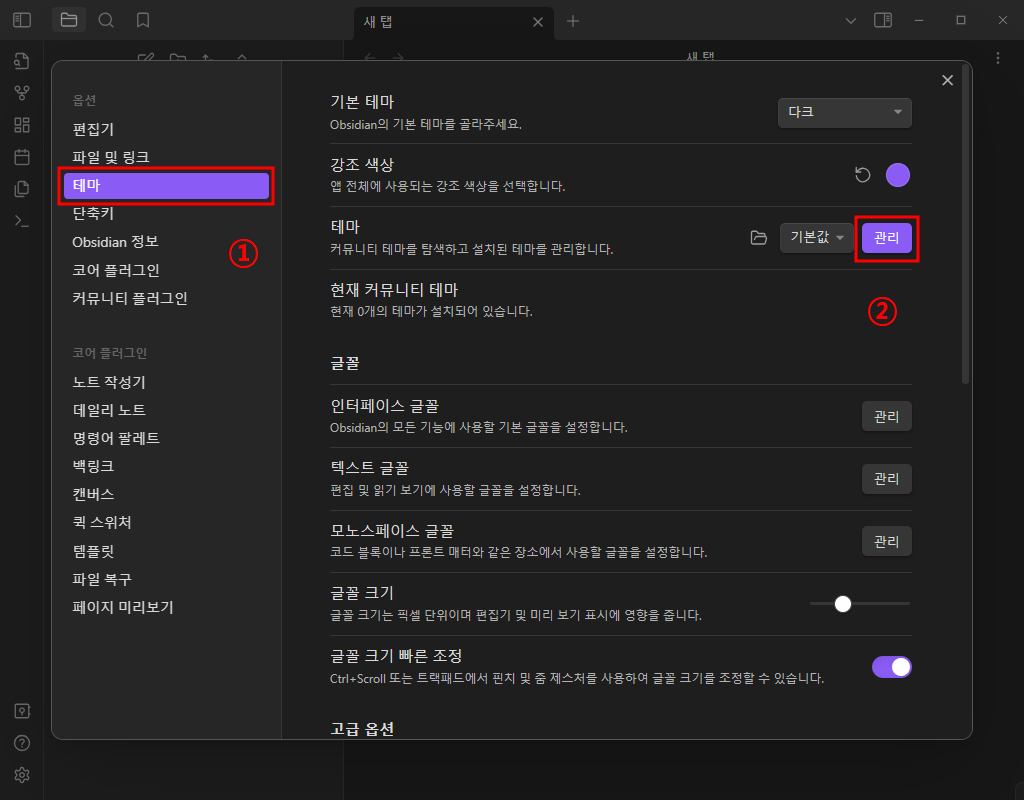The image size is (1024, 800).
Task: Open 커뮤니티 플러그인 section
Action: click(165, 298)
